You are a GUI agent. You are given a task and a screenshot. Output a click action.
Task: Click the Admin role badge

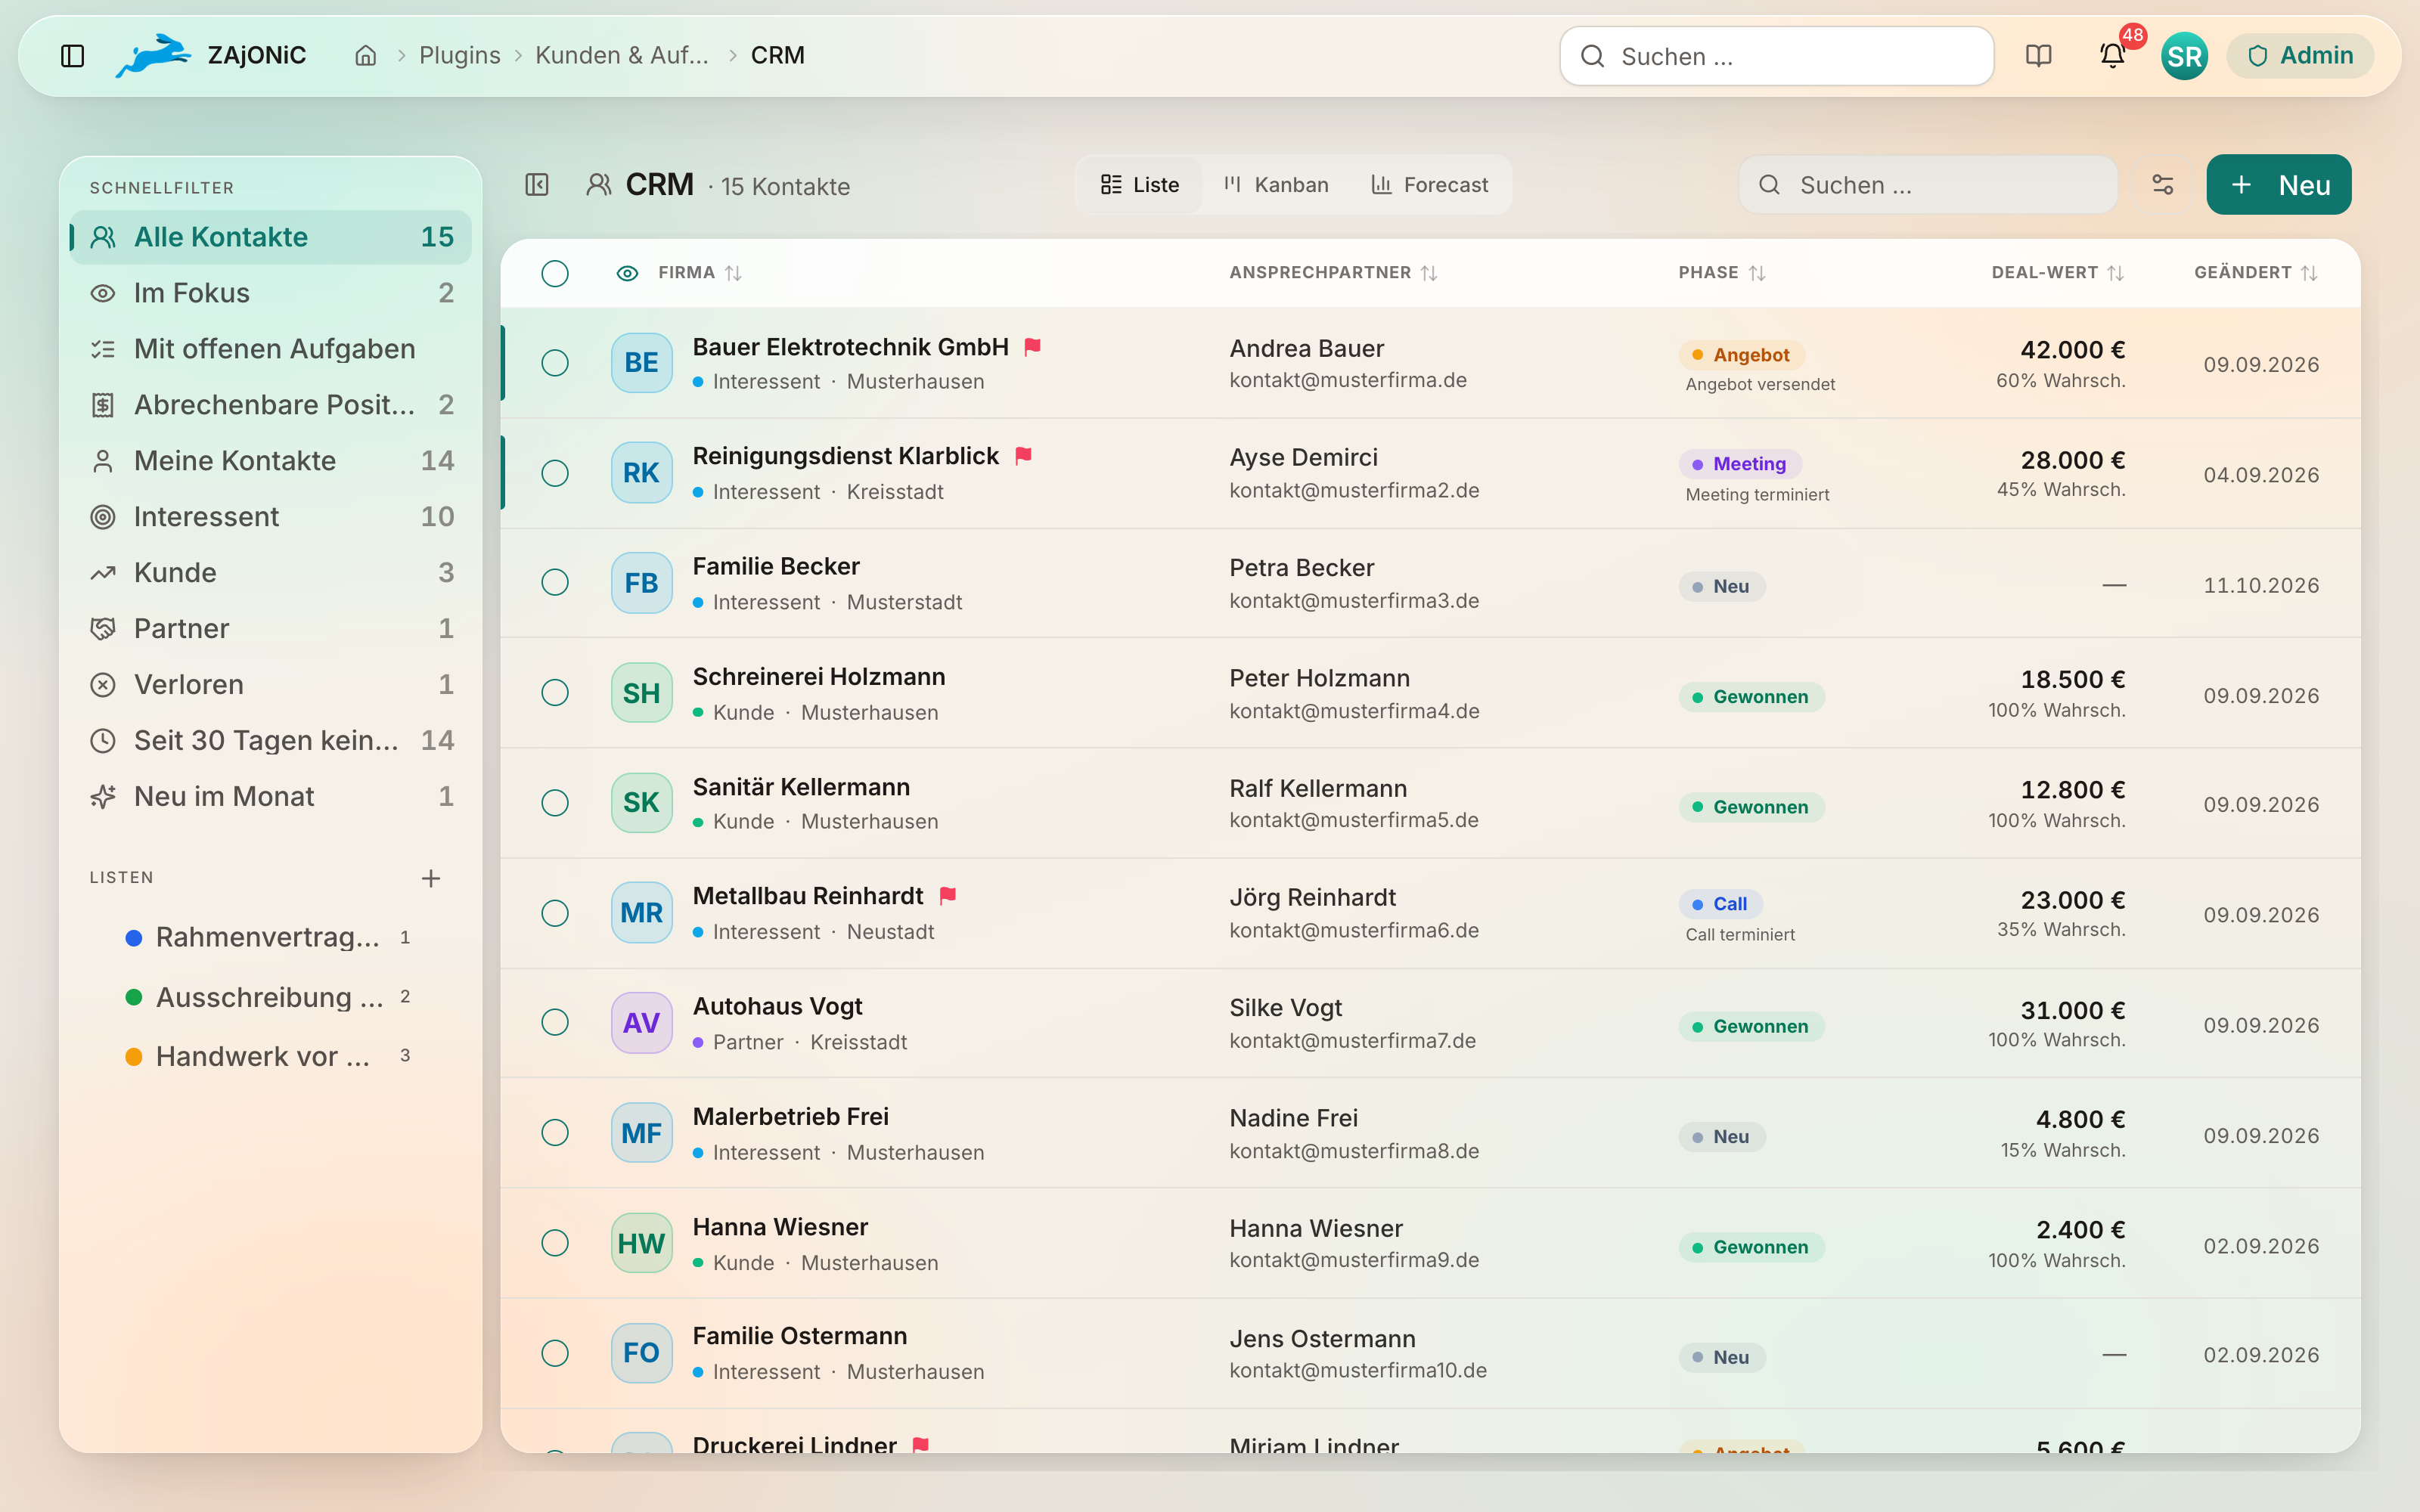pos(2300,55)
